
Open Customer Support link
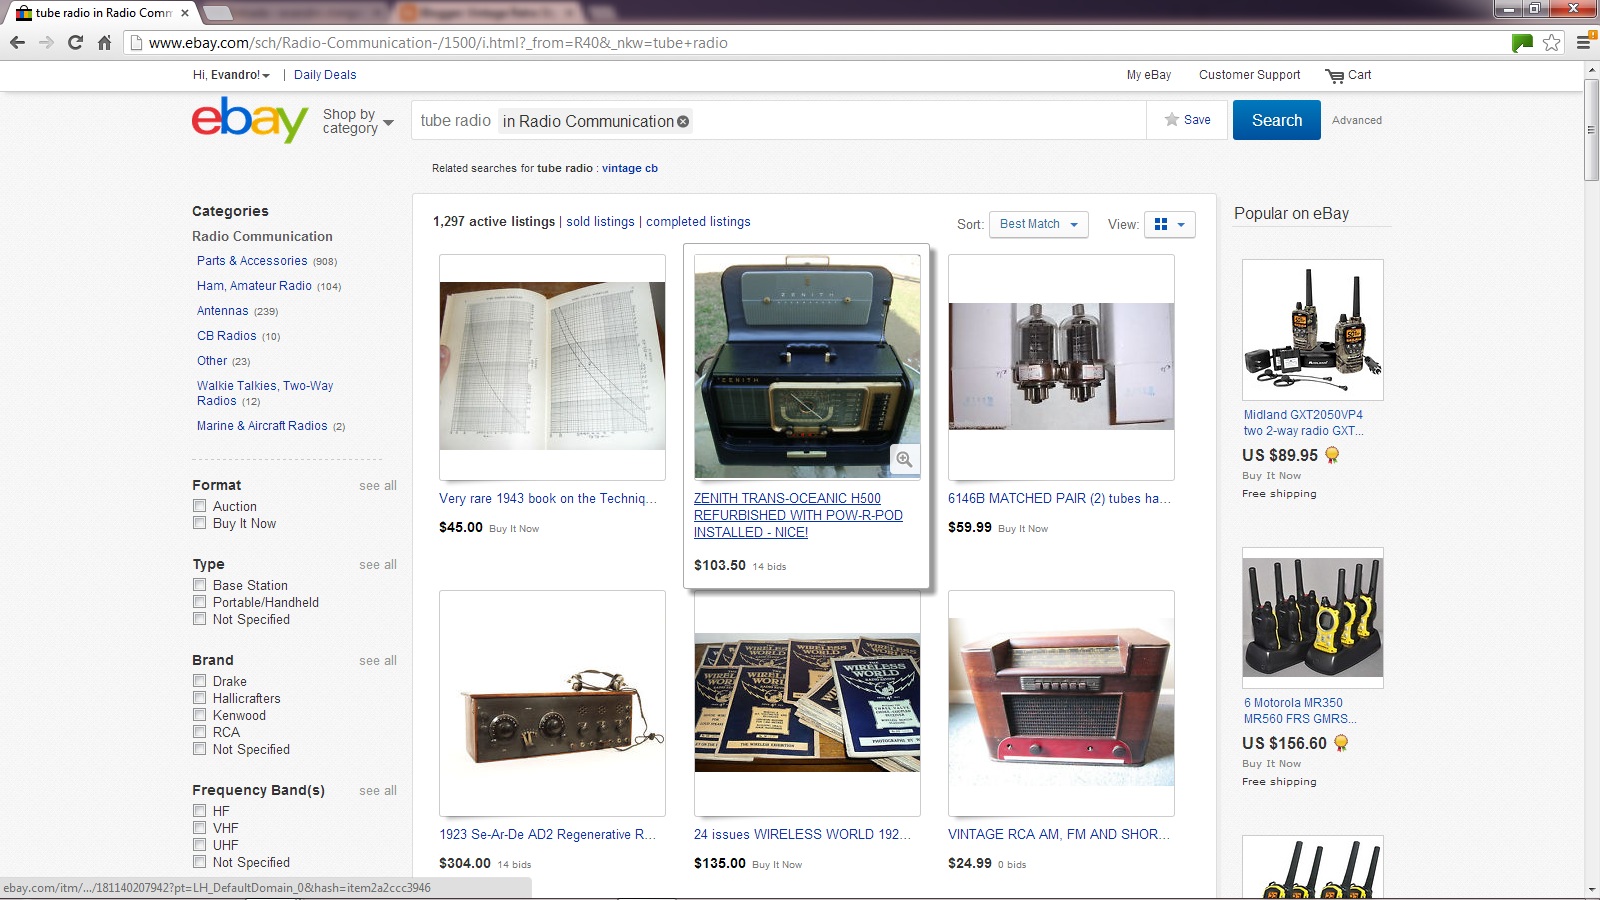1250,75
